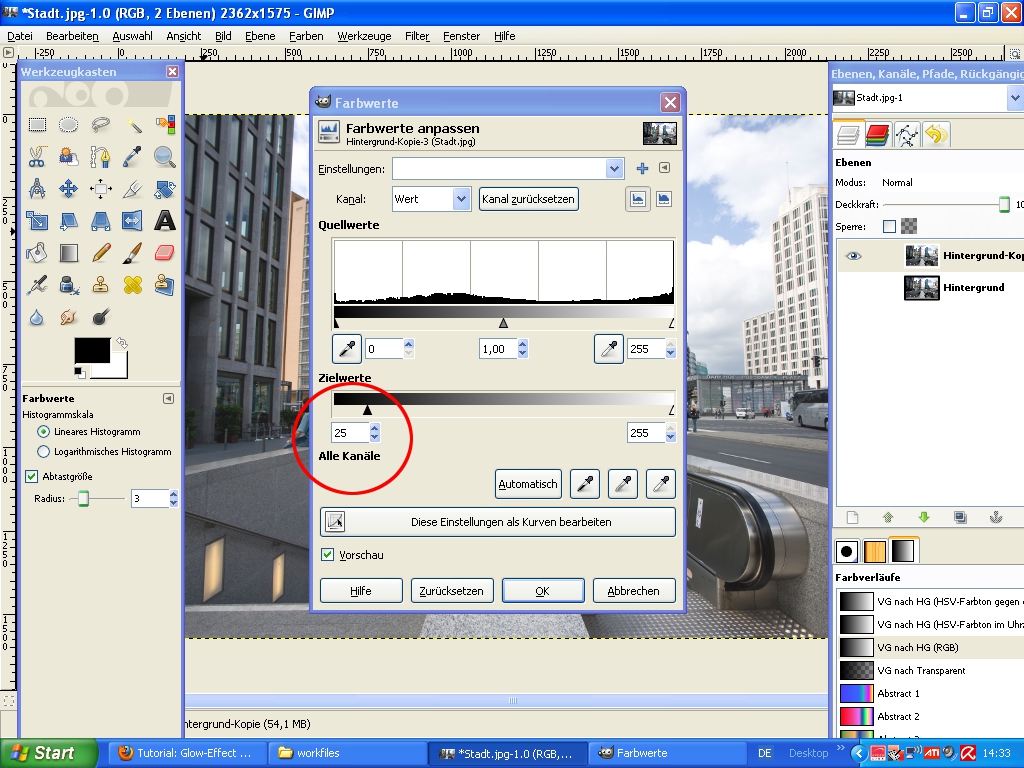
Task: Select Lineares Histogramm radio button
Action: (43, 432)
